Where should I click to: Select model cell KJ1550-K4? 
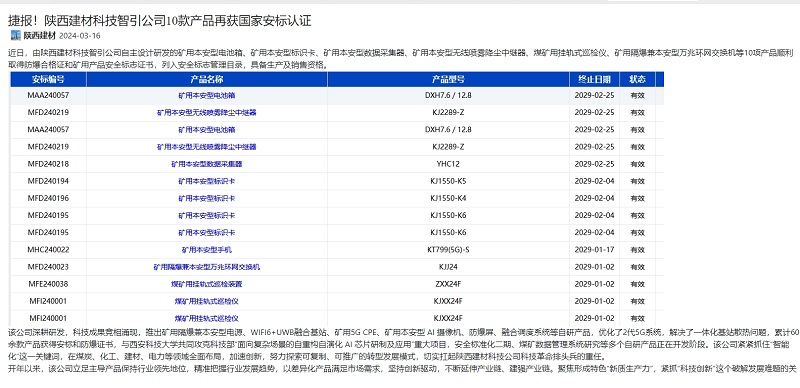(x=448, y=198)
